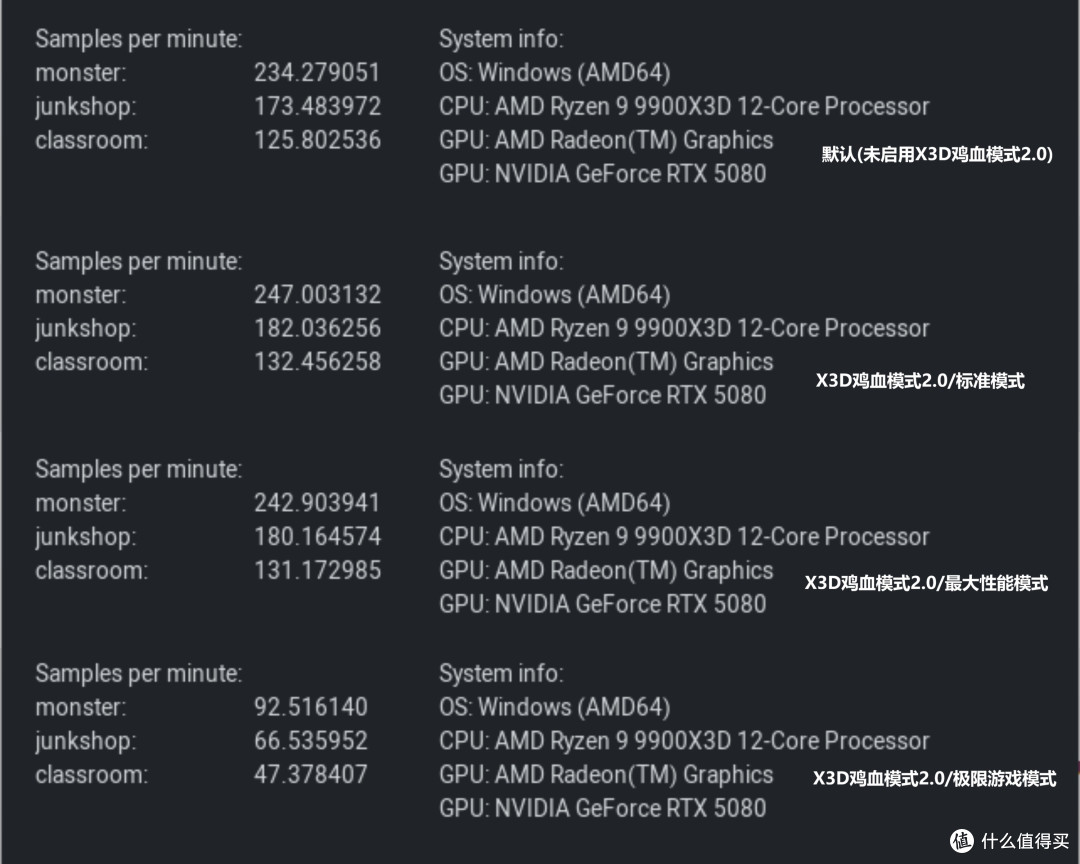Select the monster score 92.516140
The image size is (1080, 864).
click(x=311, y=707)
